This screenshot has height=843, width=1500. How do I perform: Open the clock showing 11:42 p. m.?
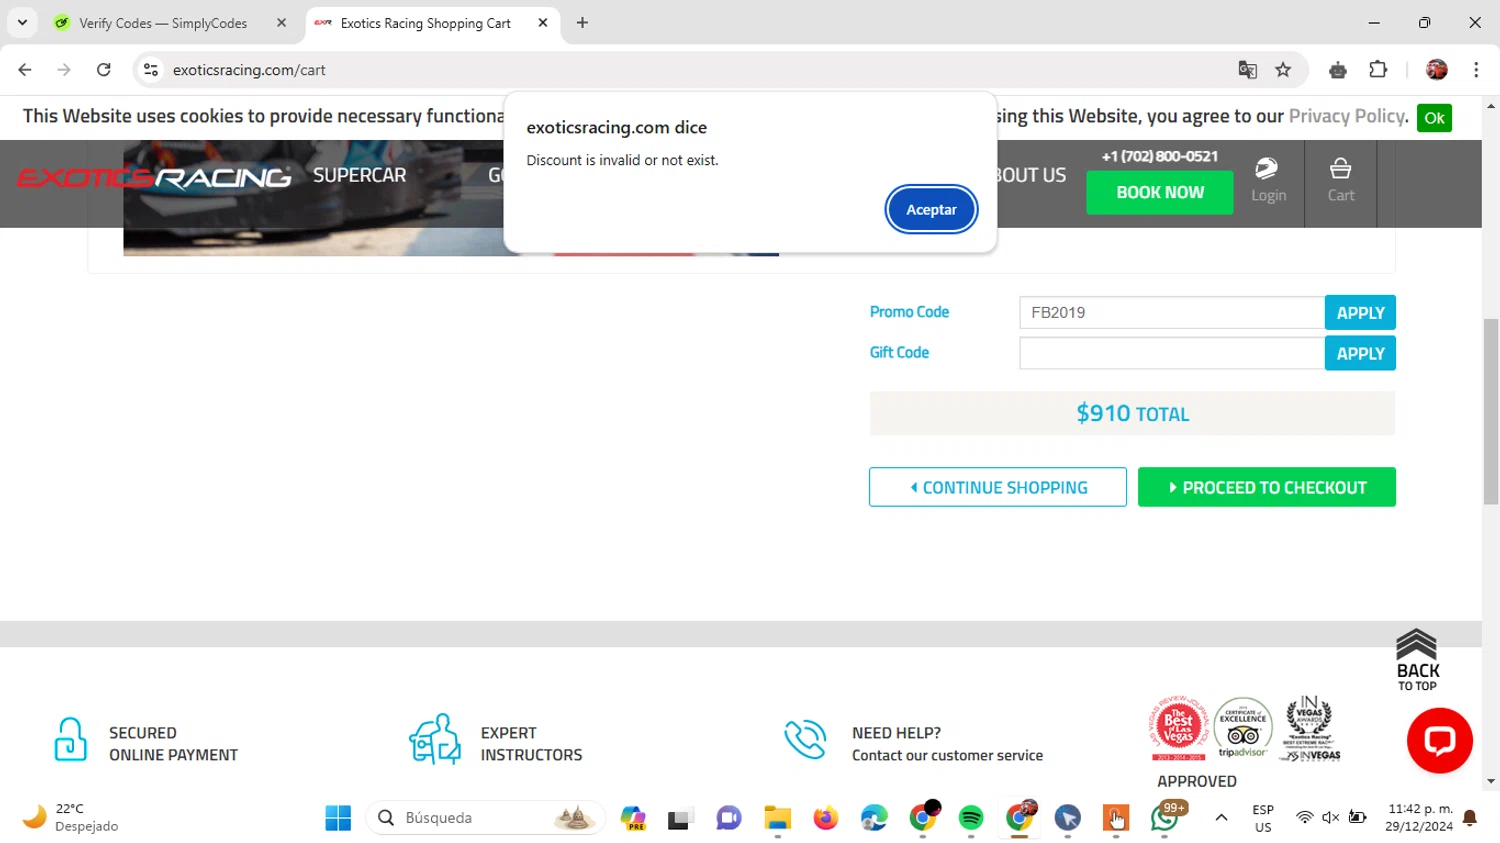1419,818
